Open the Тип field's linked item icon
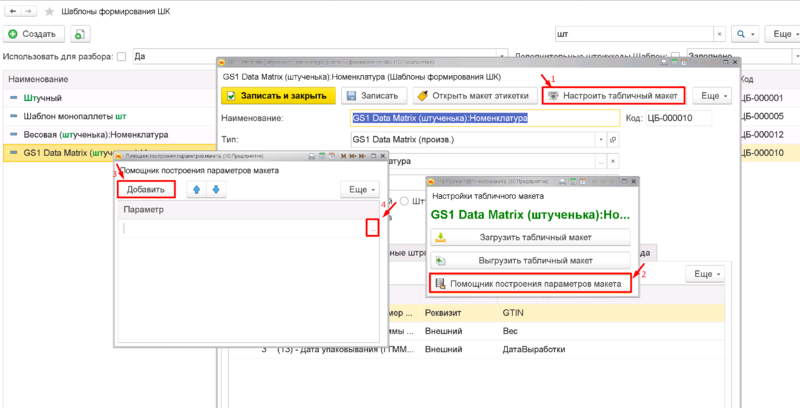Image resolution: width=800 pixels, height=408 pixels. [x=613, y=139]
